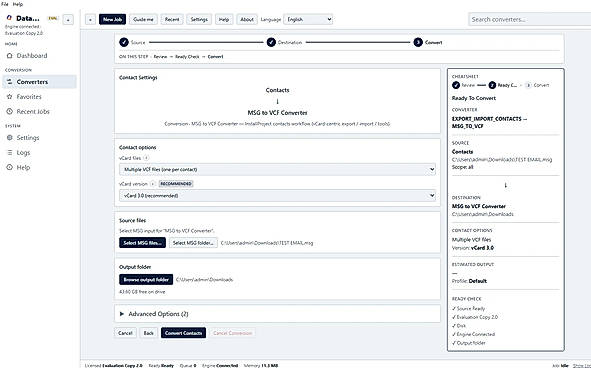
Task: Click the Source step checkmark circle
Action: (x=124, y=42)
